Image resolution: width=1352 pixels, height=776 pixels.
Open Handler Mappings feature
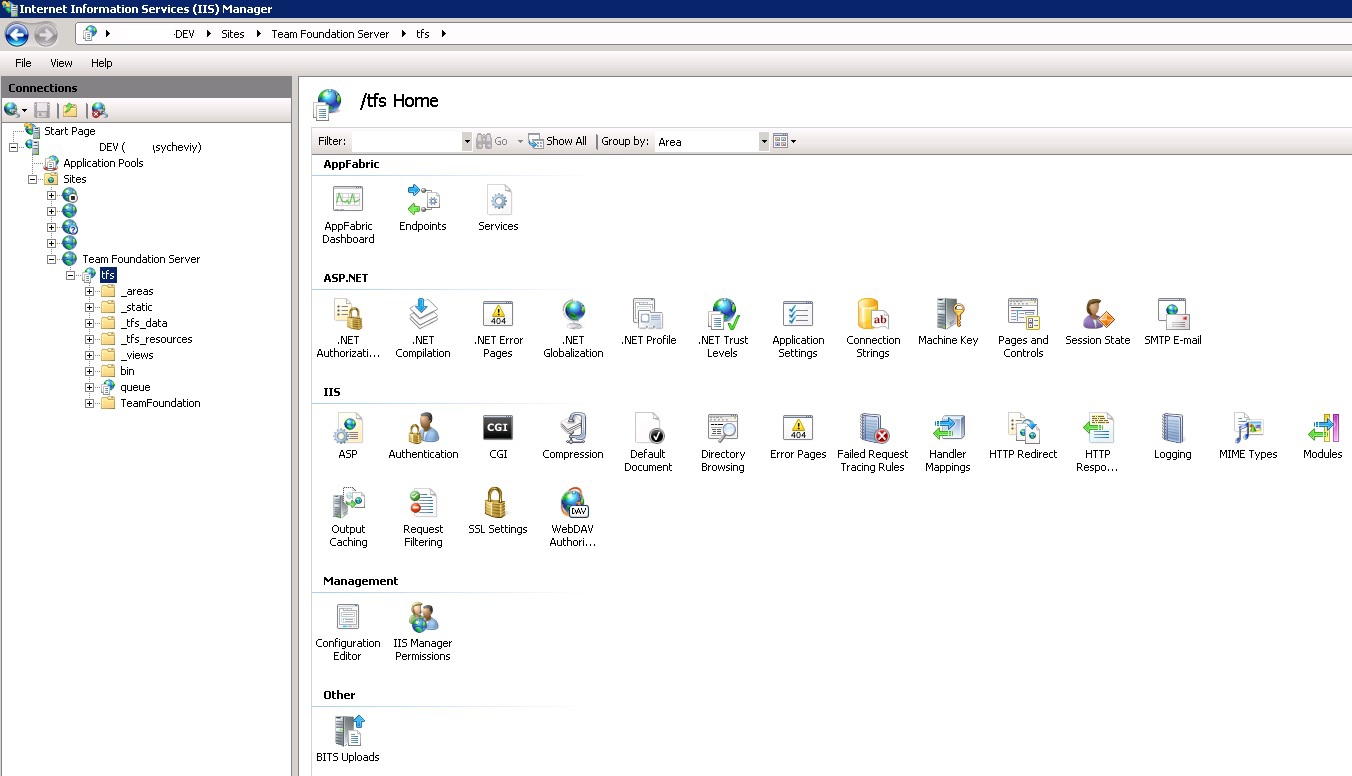948,442
